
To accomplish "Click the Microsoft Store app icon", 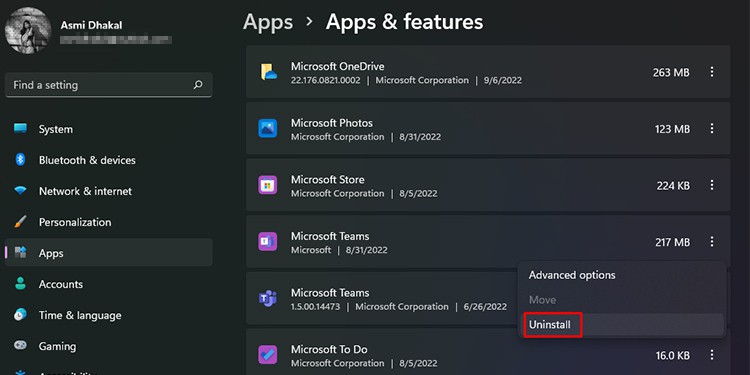I will tap(268, 185).
